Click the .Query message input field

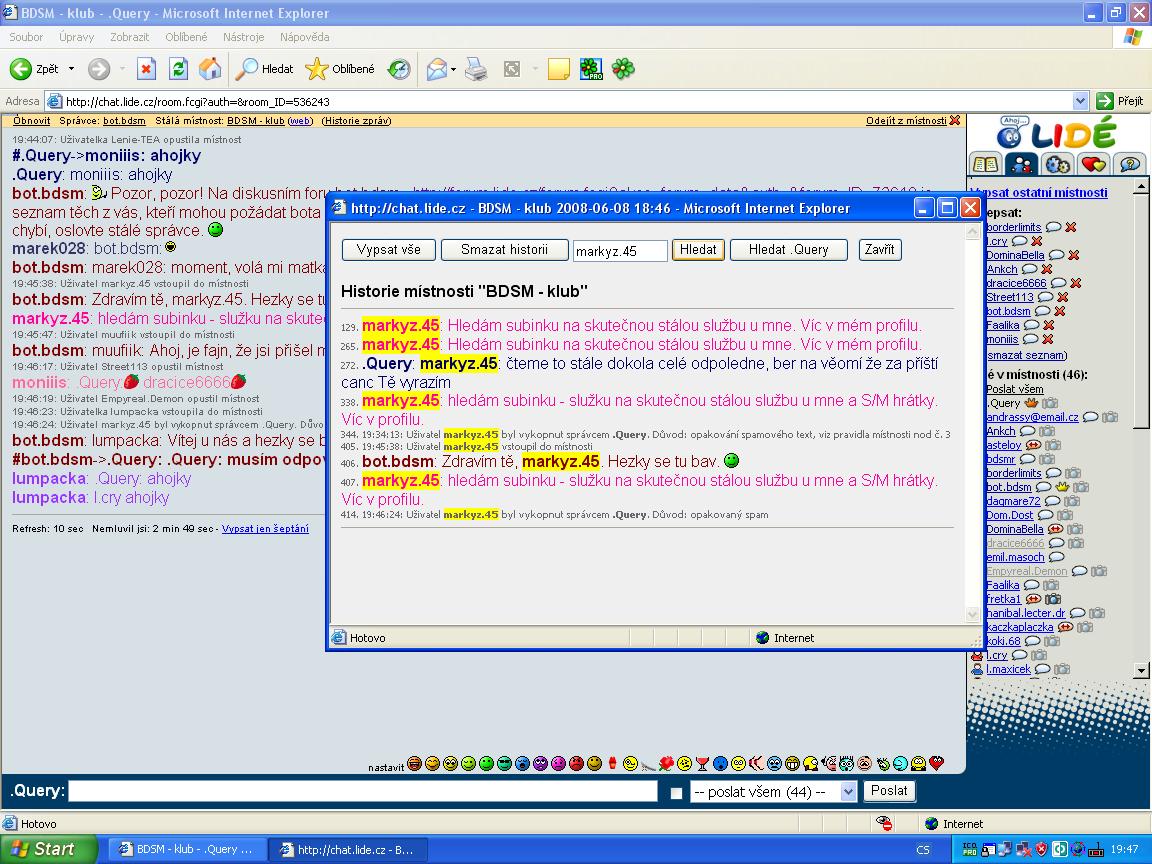tap(363, 791)
